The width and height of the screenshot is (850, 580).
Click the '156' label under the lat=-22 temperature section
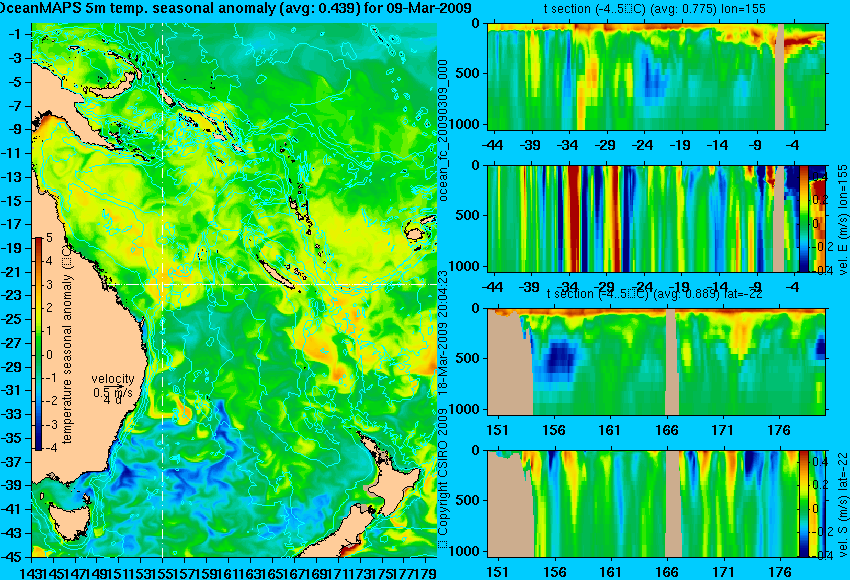(x=554, y=430)
